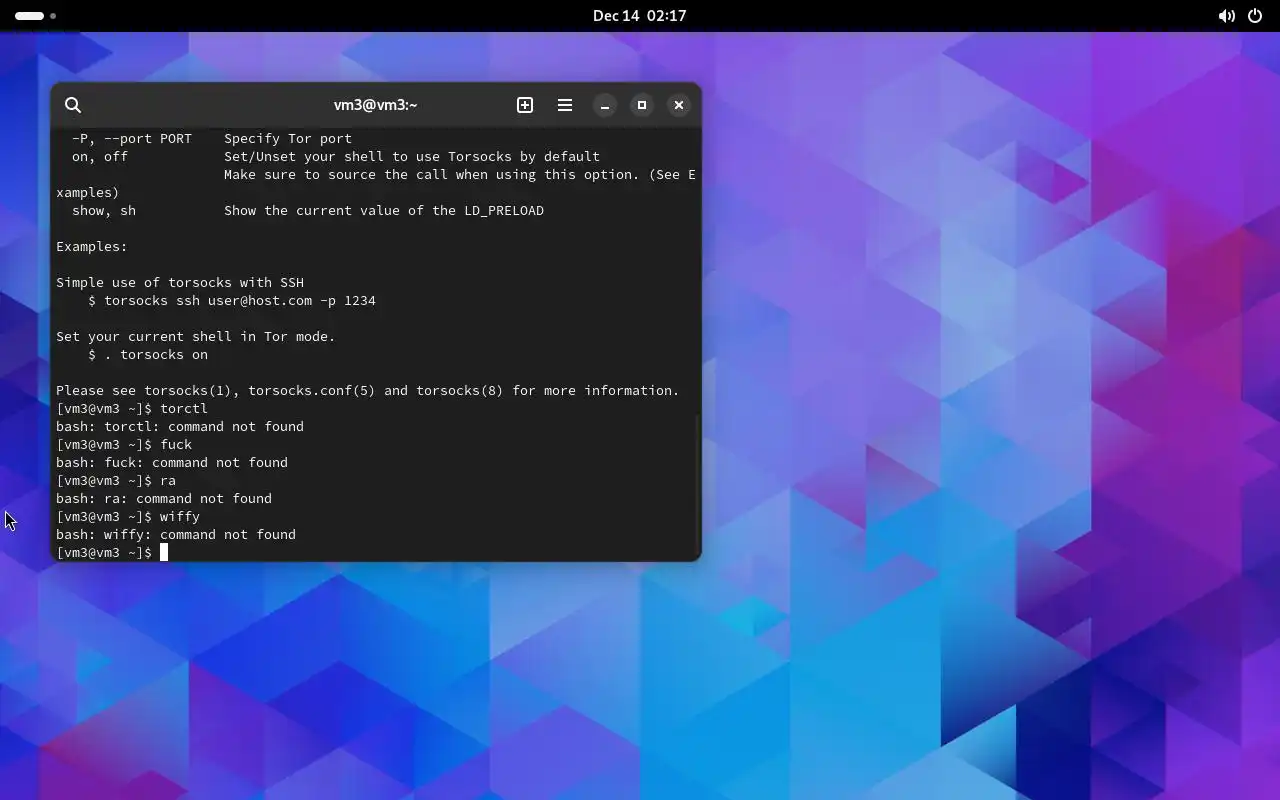This screenshot has width=1280, height=800.
Task: Click 'bash: torctl: command not found' line
Action: pos(180,426)
